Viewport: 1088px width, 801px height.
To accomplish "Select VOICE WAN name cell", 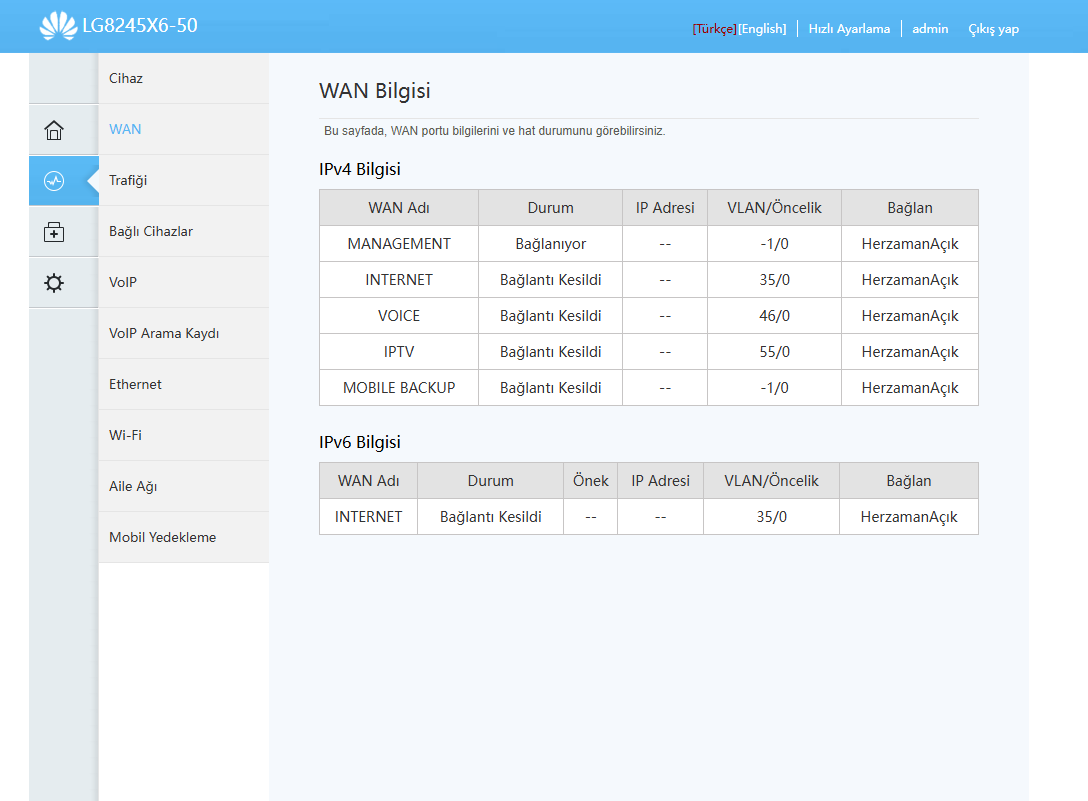I will (399, 316).
